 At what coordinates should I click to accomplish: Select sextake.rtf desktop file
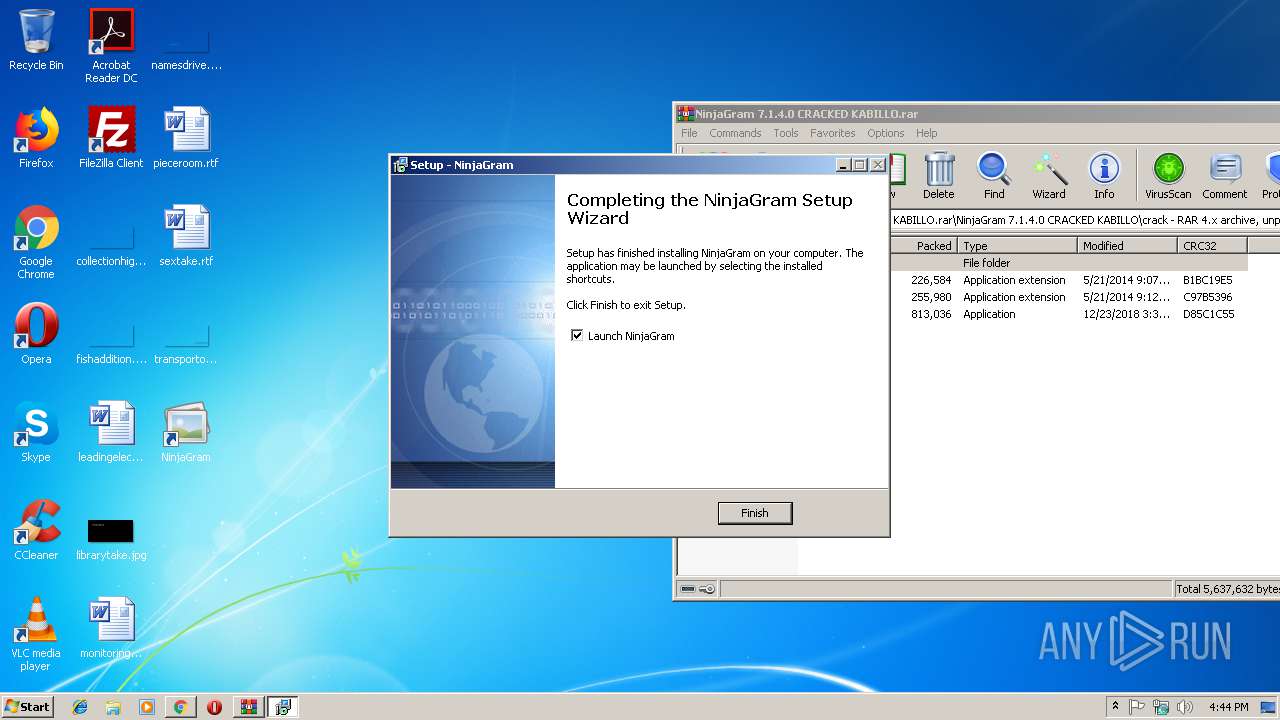pos(186,236)
